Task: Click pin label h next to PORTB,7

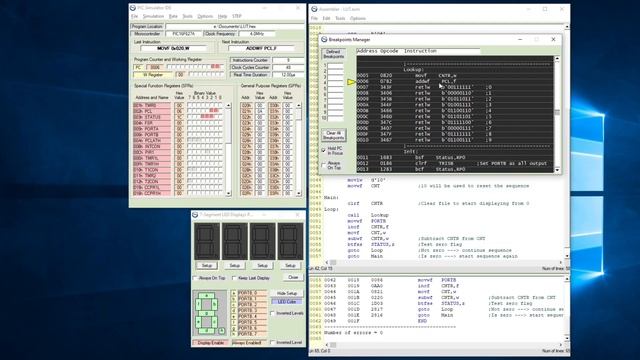Action: (x=233, y=334)
